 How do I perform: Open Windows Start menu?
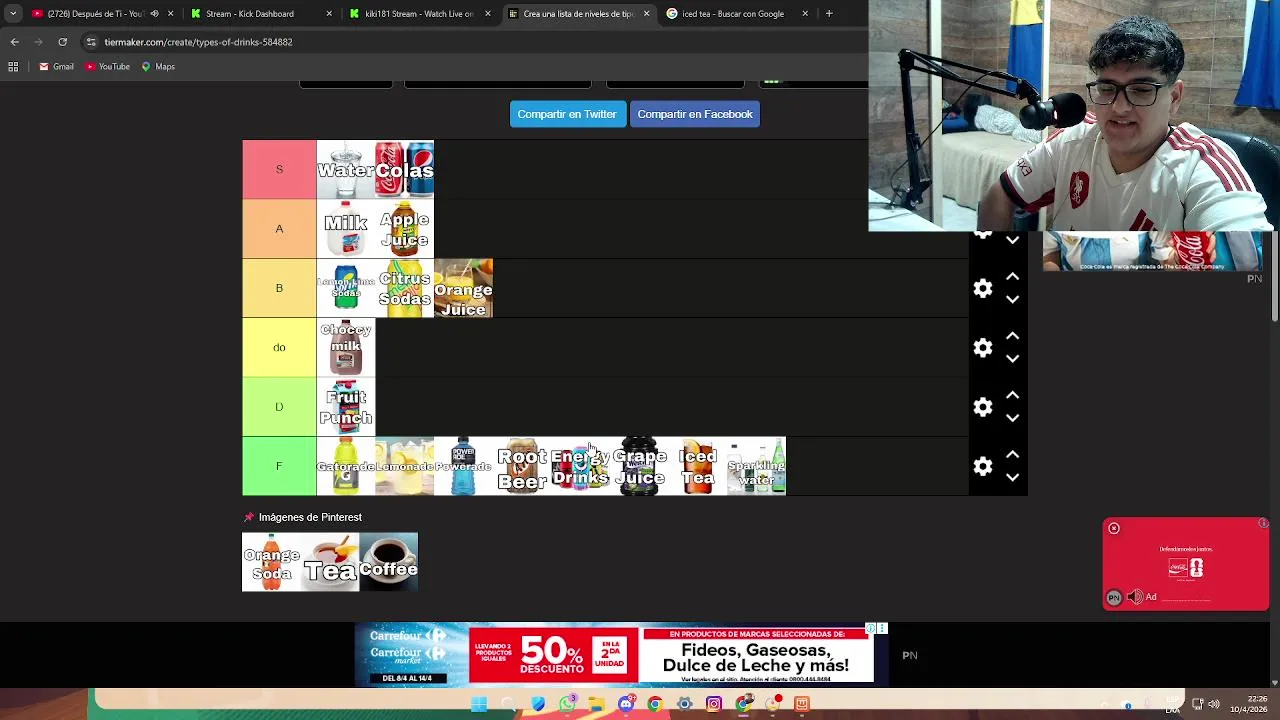click(479, 704)
